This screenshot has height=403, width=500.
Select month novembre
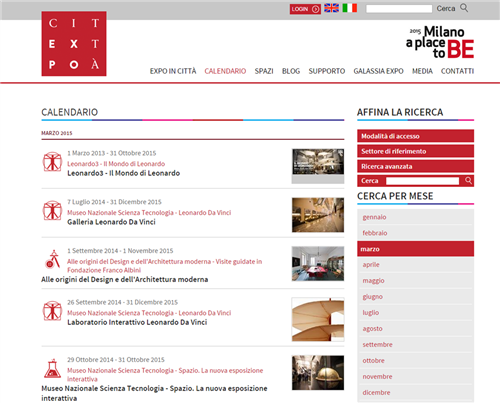415,377
